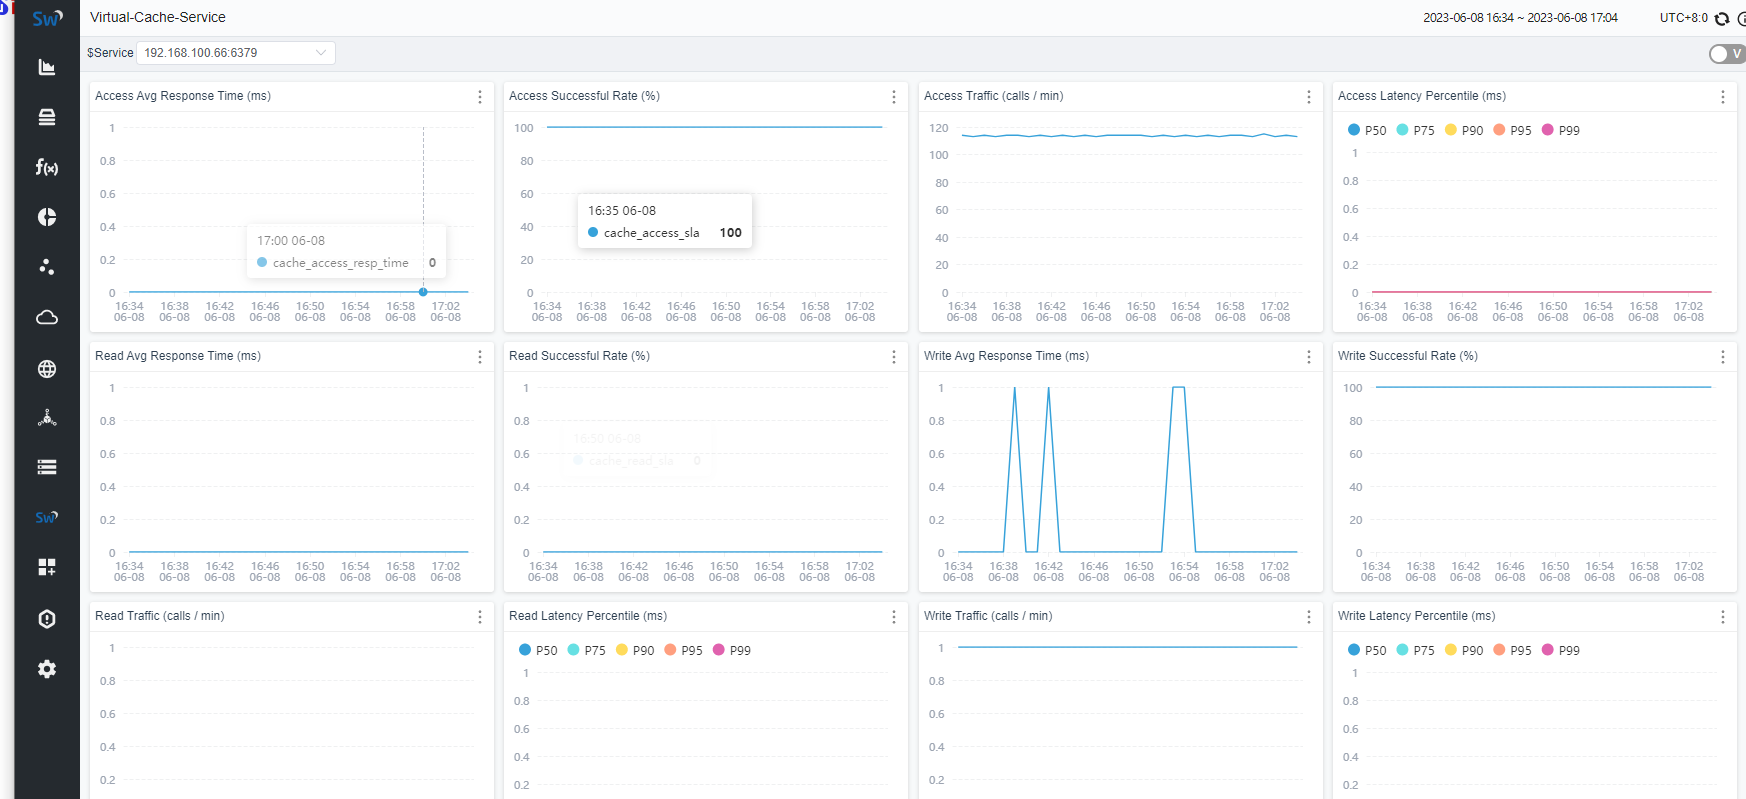Open Read Successful Rate panel three-dot menu

coord(894,357)
